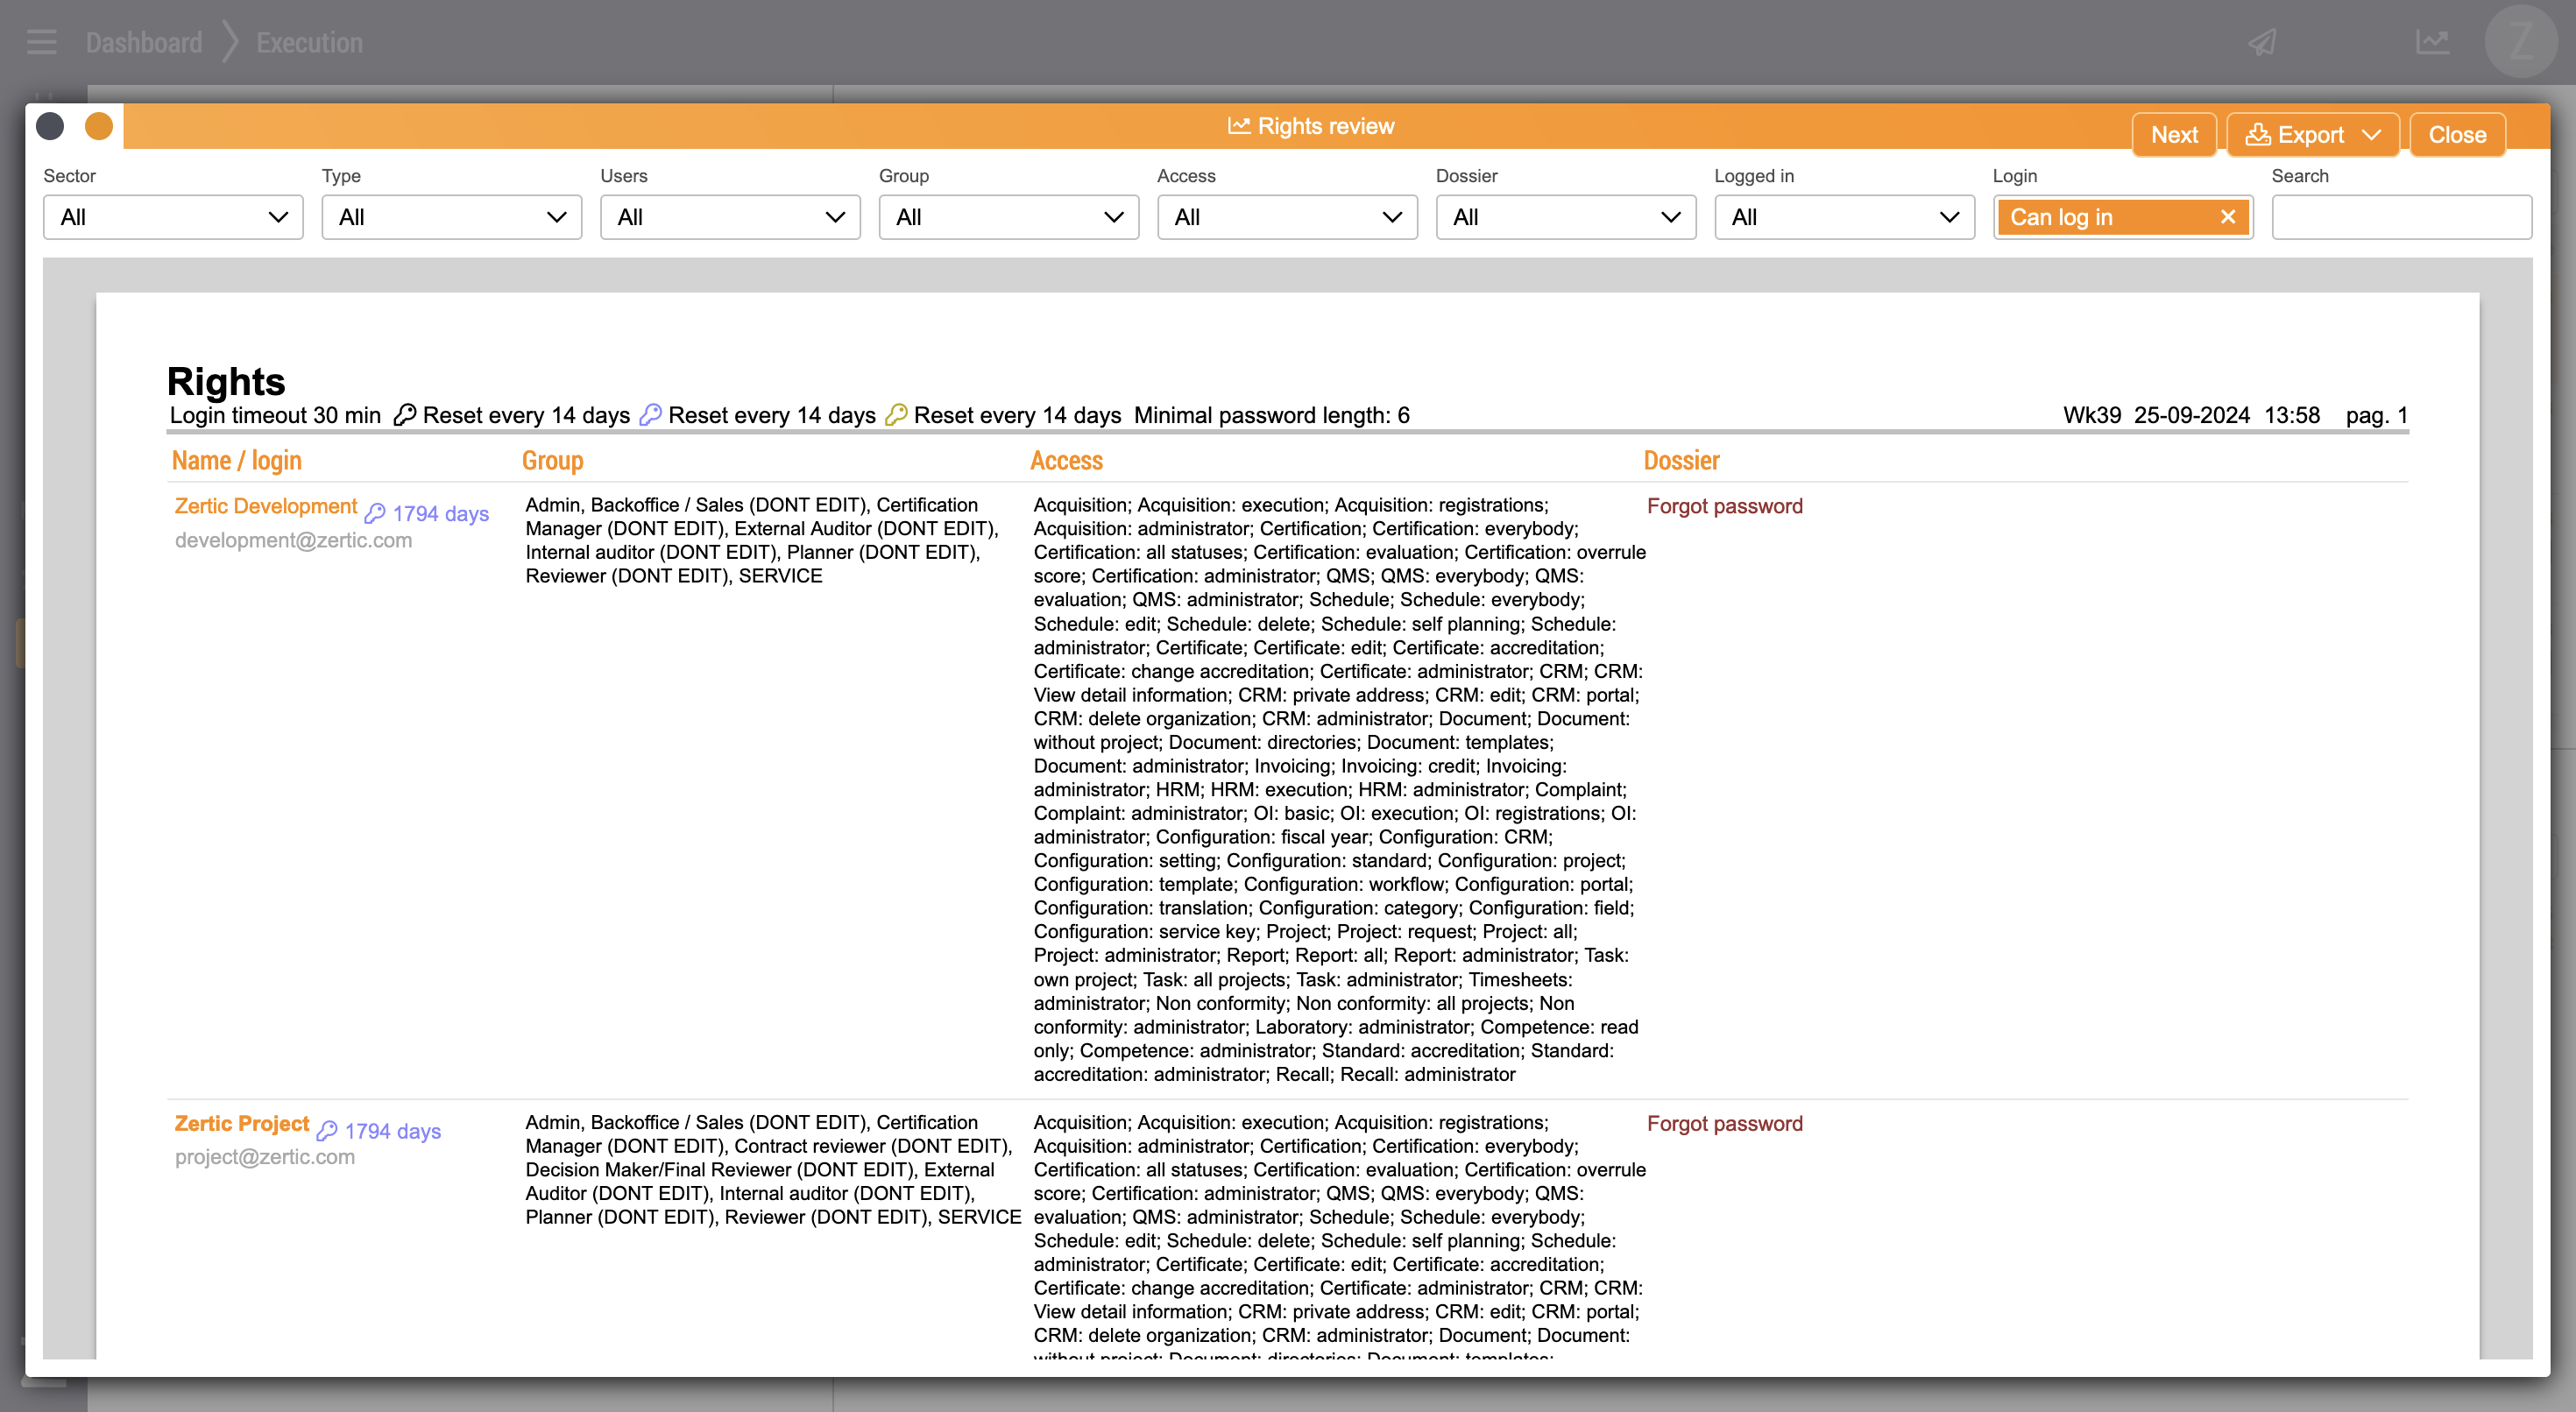
Task: Focus the Search input field
Action: [x=2401, y=217]
